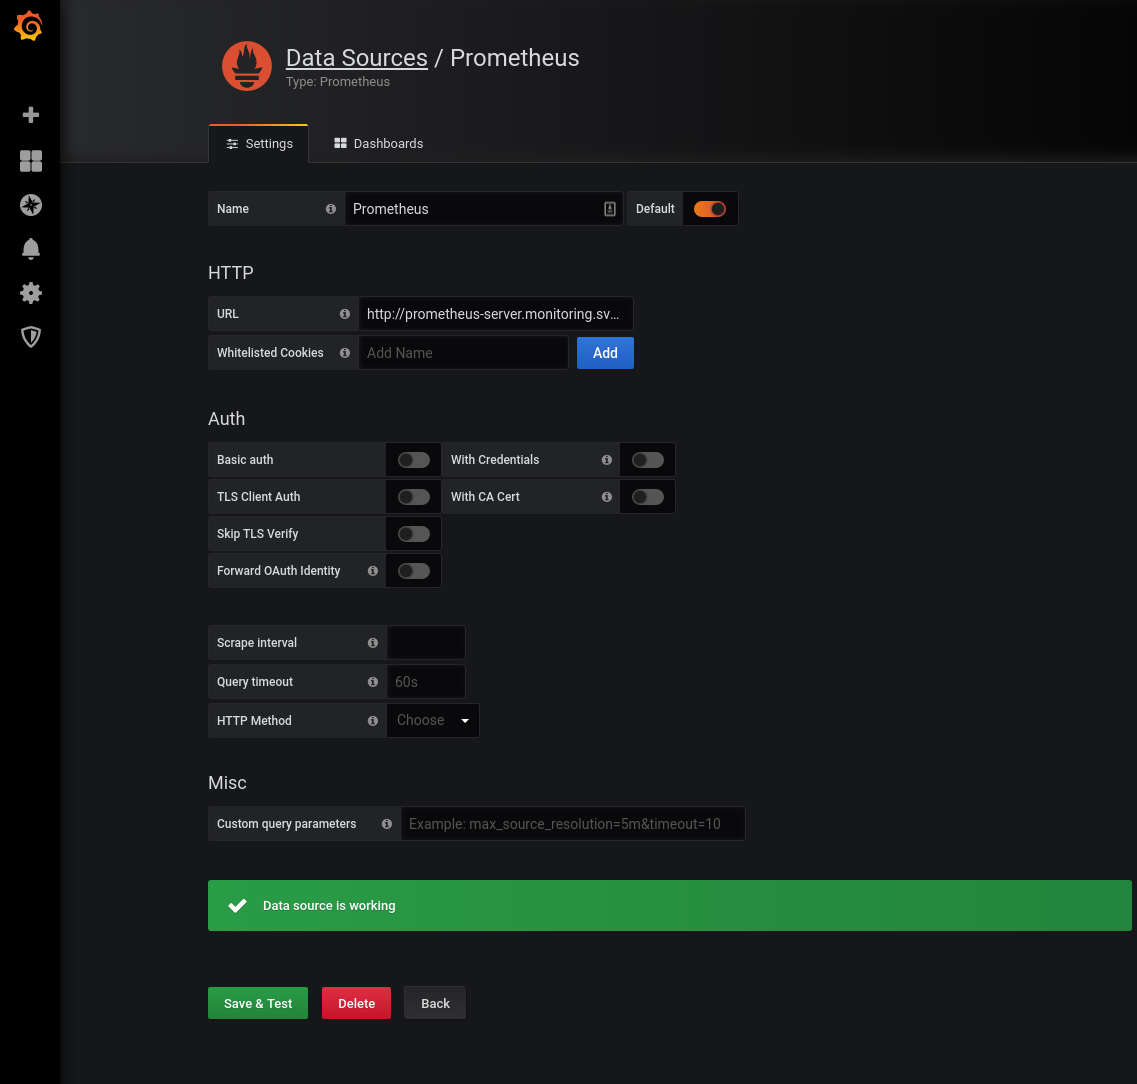The height and width of the screenshot is (1084, 1137).
Task: Turn on Skip TLS Verify
Action: [x=413, y=533]
